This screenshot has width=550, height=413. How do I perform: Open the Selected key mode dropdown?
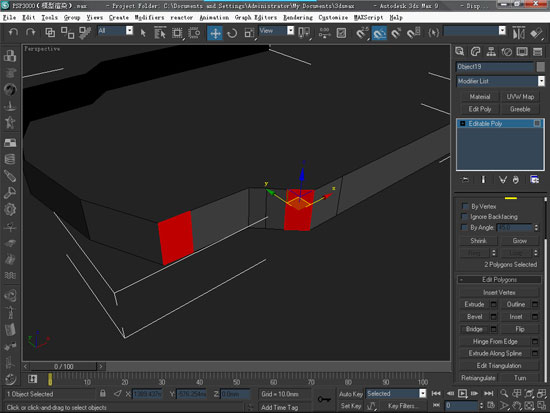(x=396, y=394)
